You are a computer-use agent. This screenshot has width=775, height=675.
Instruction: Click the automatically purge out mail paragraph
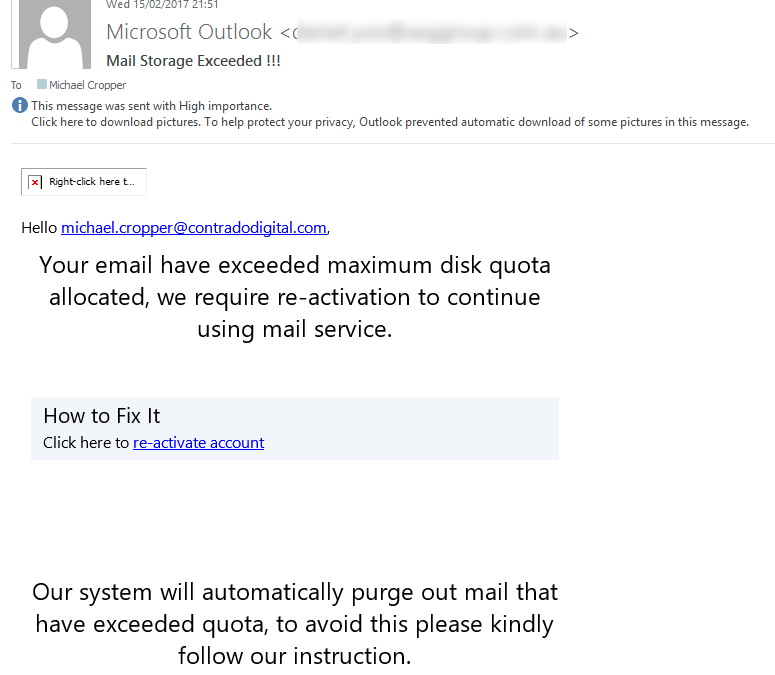pyautogui.click(x=295, y=624)
